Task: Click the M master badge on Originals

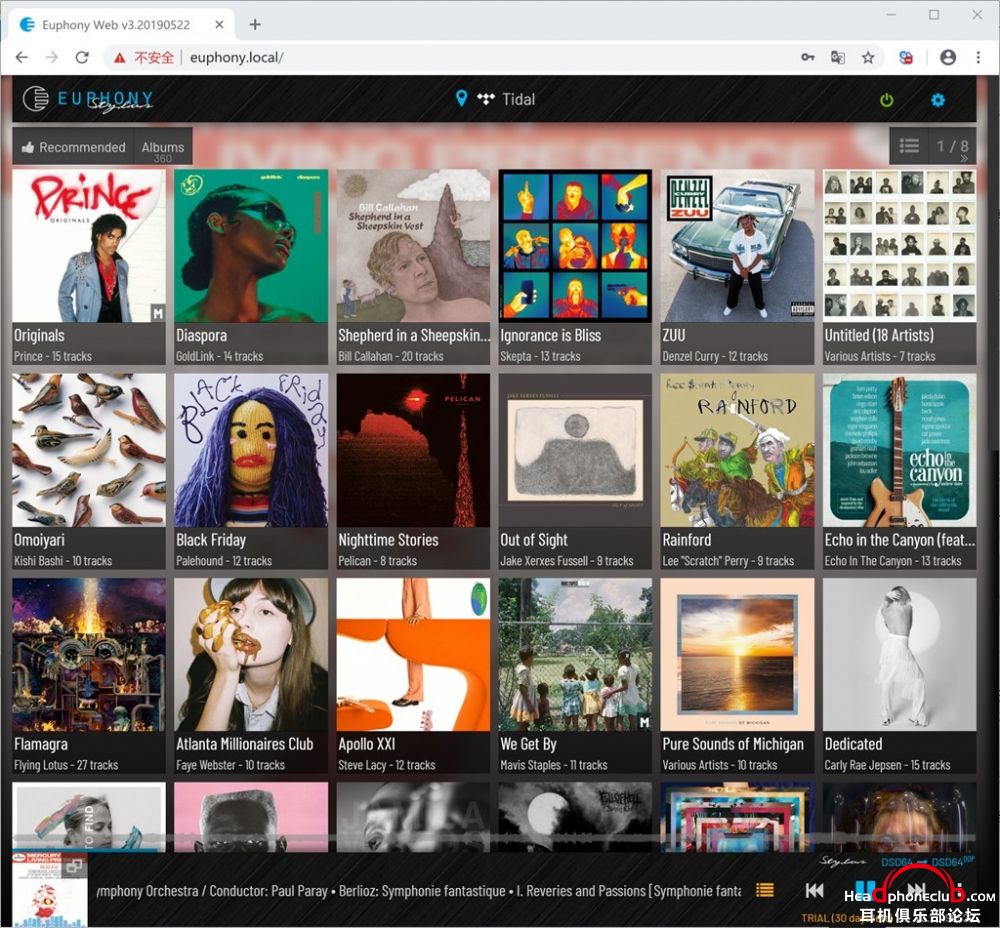Action: pyautogui.click(x=158, y=313)
